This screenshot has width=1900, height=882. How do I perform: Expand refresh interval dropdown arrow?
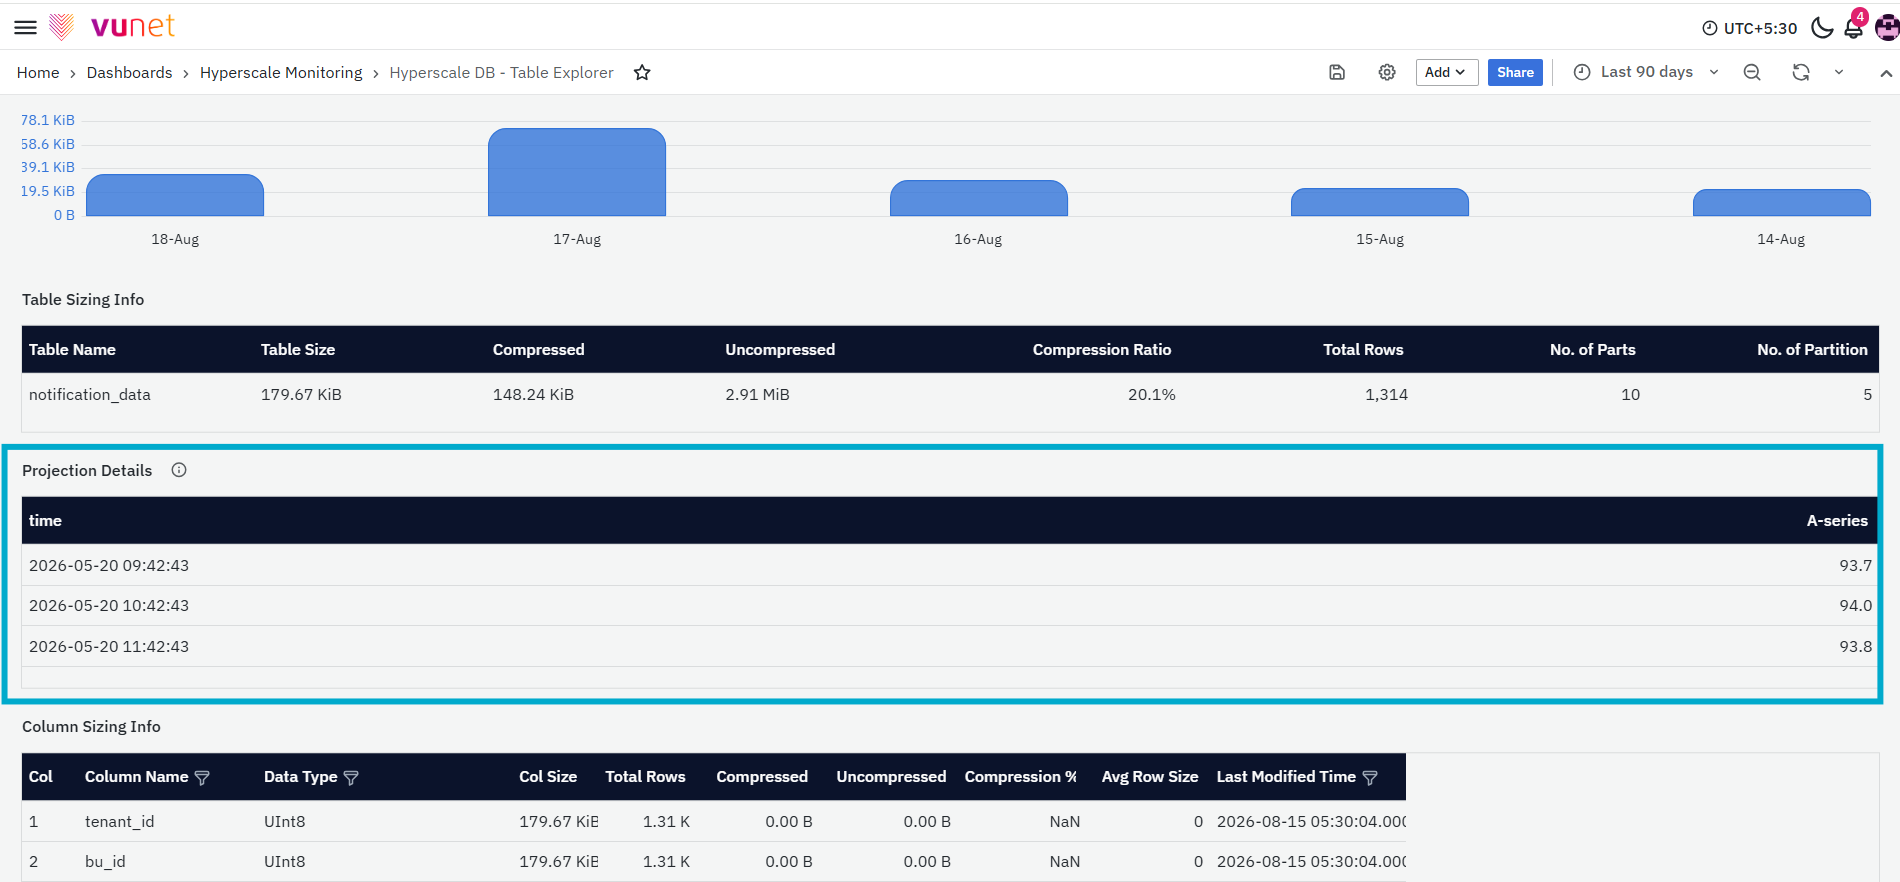pyautogui.click(x=1839, y=72)
